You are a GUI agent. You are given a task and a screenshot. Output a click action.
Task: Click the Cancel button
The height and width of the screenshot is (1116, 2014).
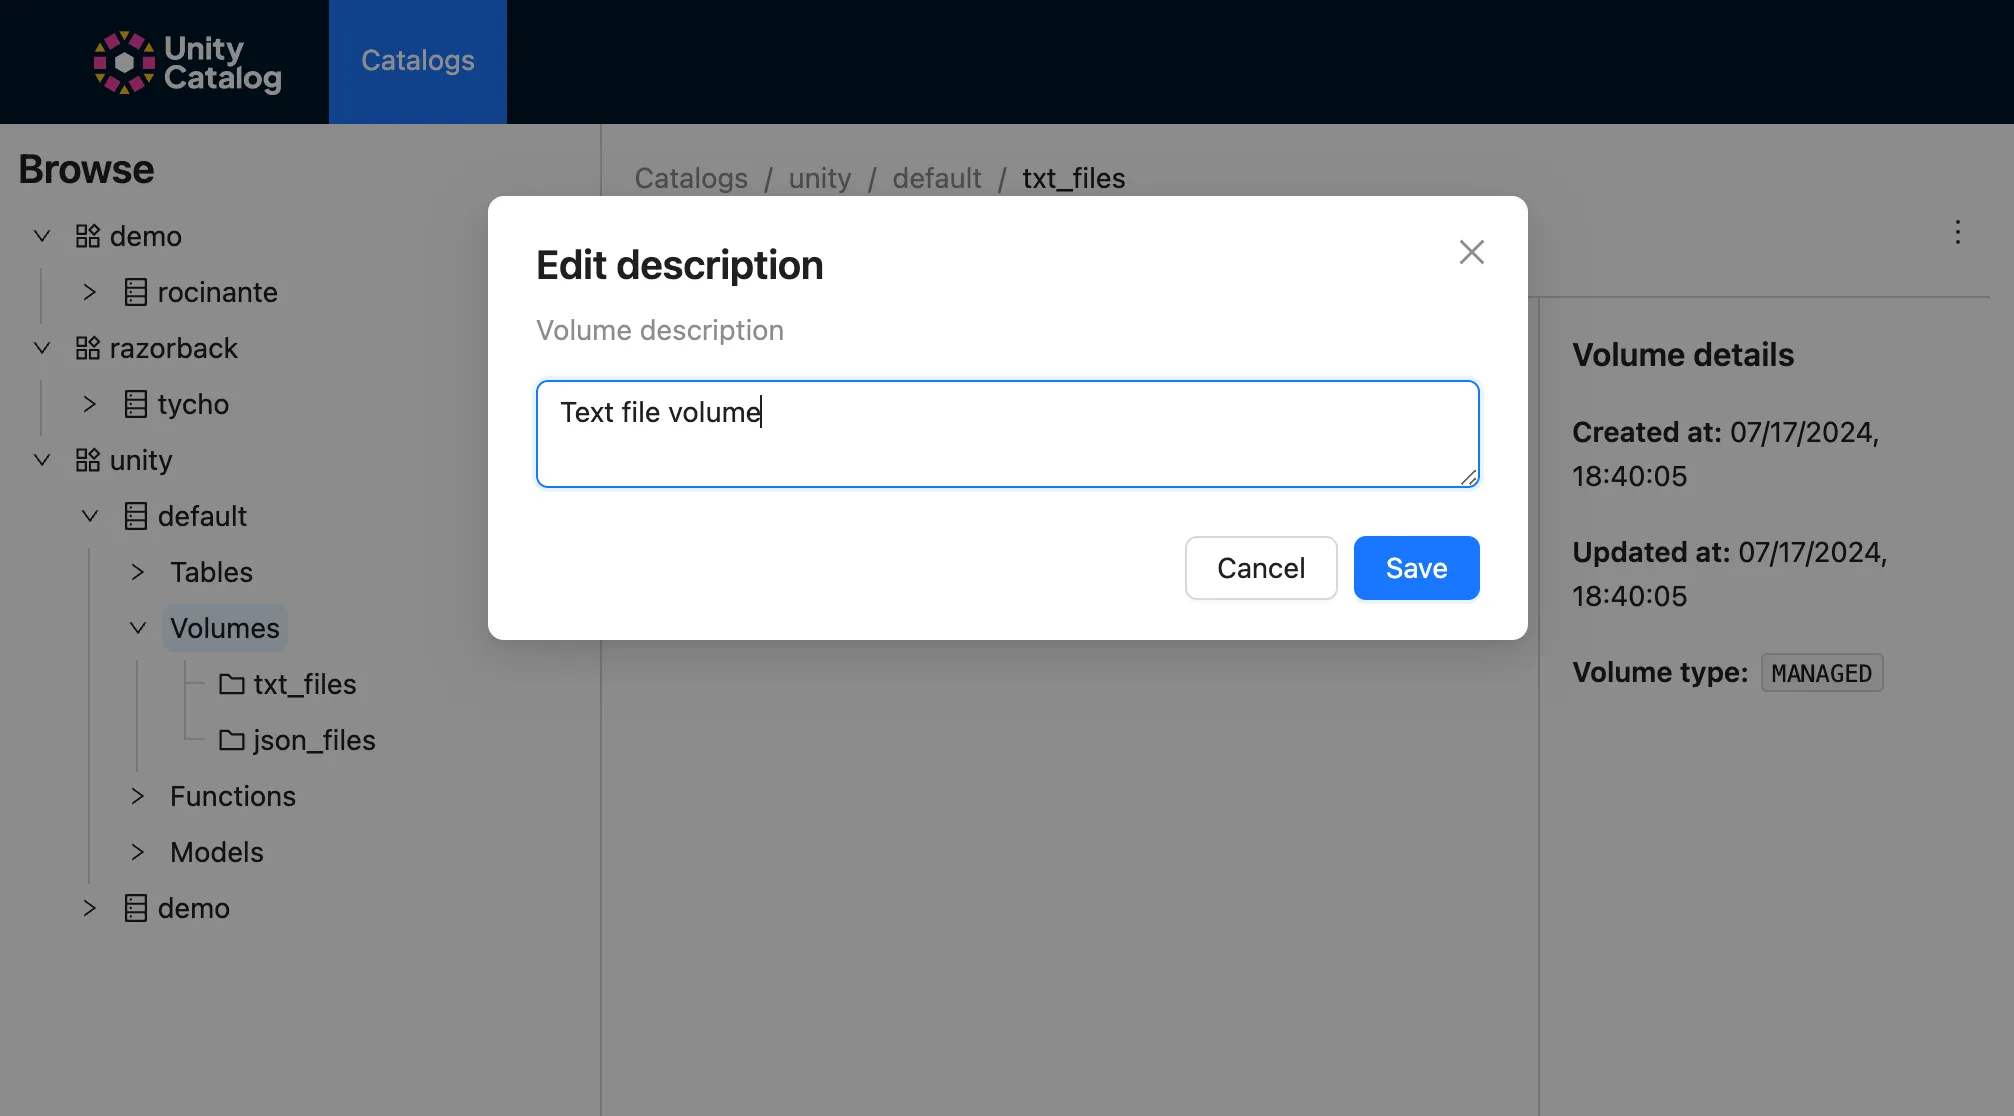(x=1260, y=568)
